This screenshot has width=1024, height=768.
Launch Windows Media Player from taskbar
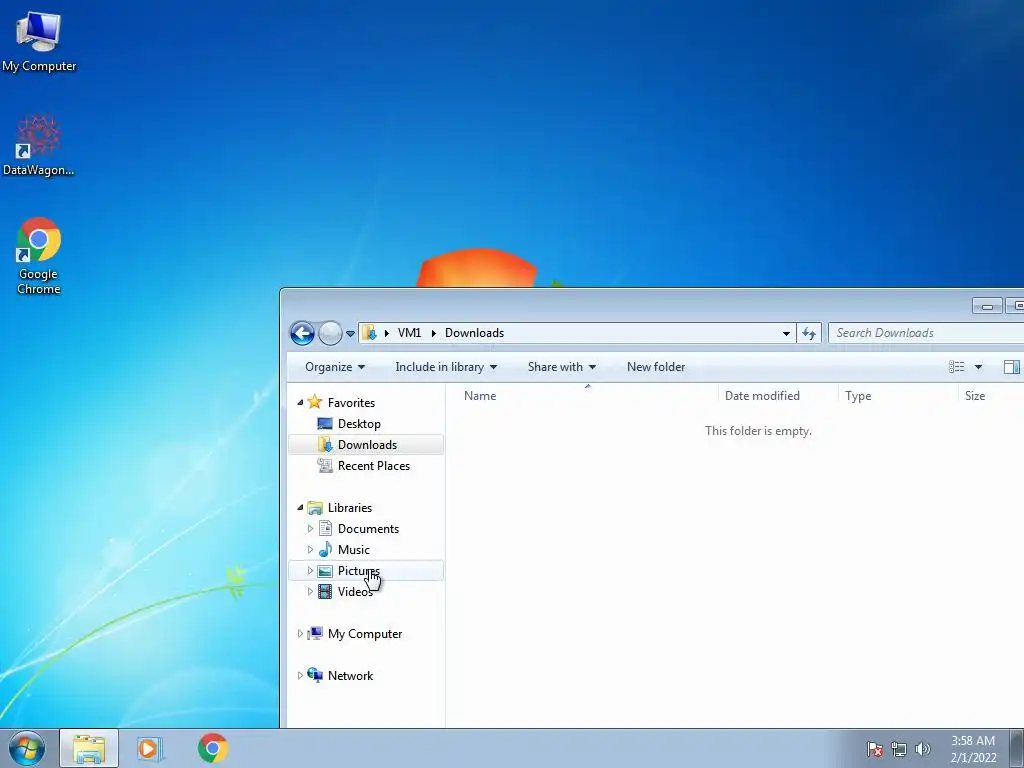150,748
